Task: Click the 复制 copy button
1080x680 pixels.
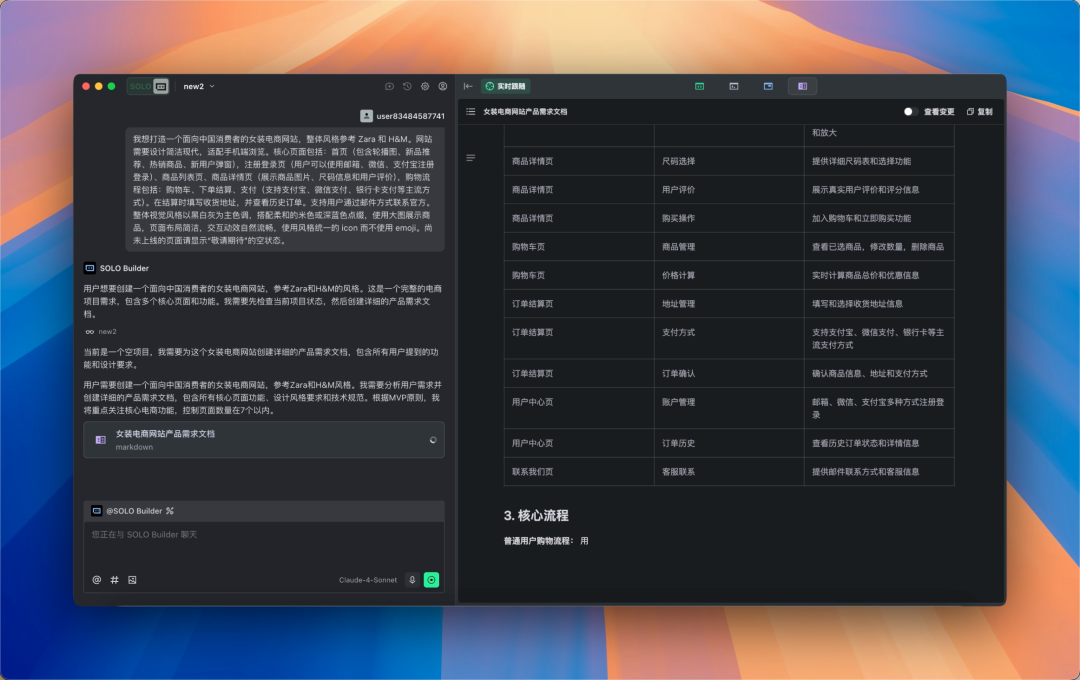Action: 979,112
